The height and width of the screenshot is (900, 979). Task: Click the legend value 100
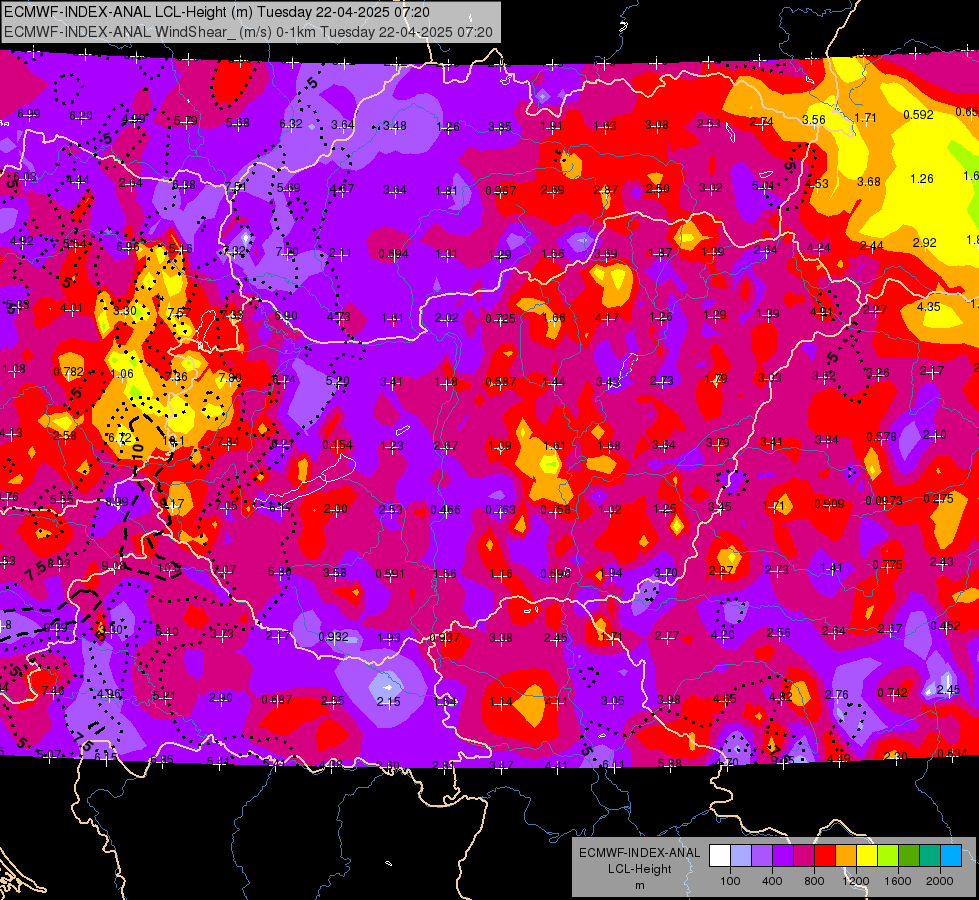click(731, 881)
